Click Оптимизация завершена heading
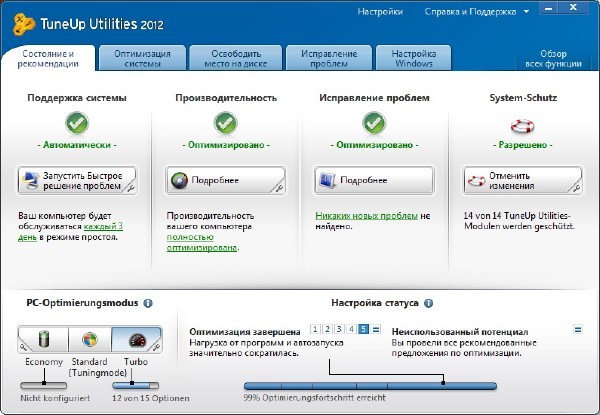Viewport: 600px width, 415px height. click(245, 332)
